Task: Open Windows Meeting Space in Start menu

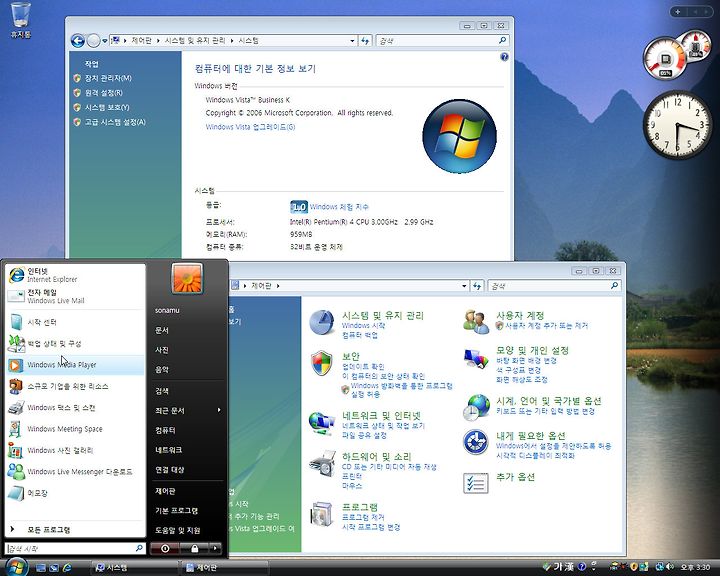Action: 75,429
